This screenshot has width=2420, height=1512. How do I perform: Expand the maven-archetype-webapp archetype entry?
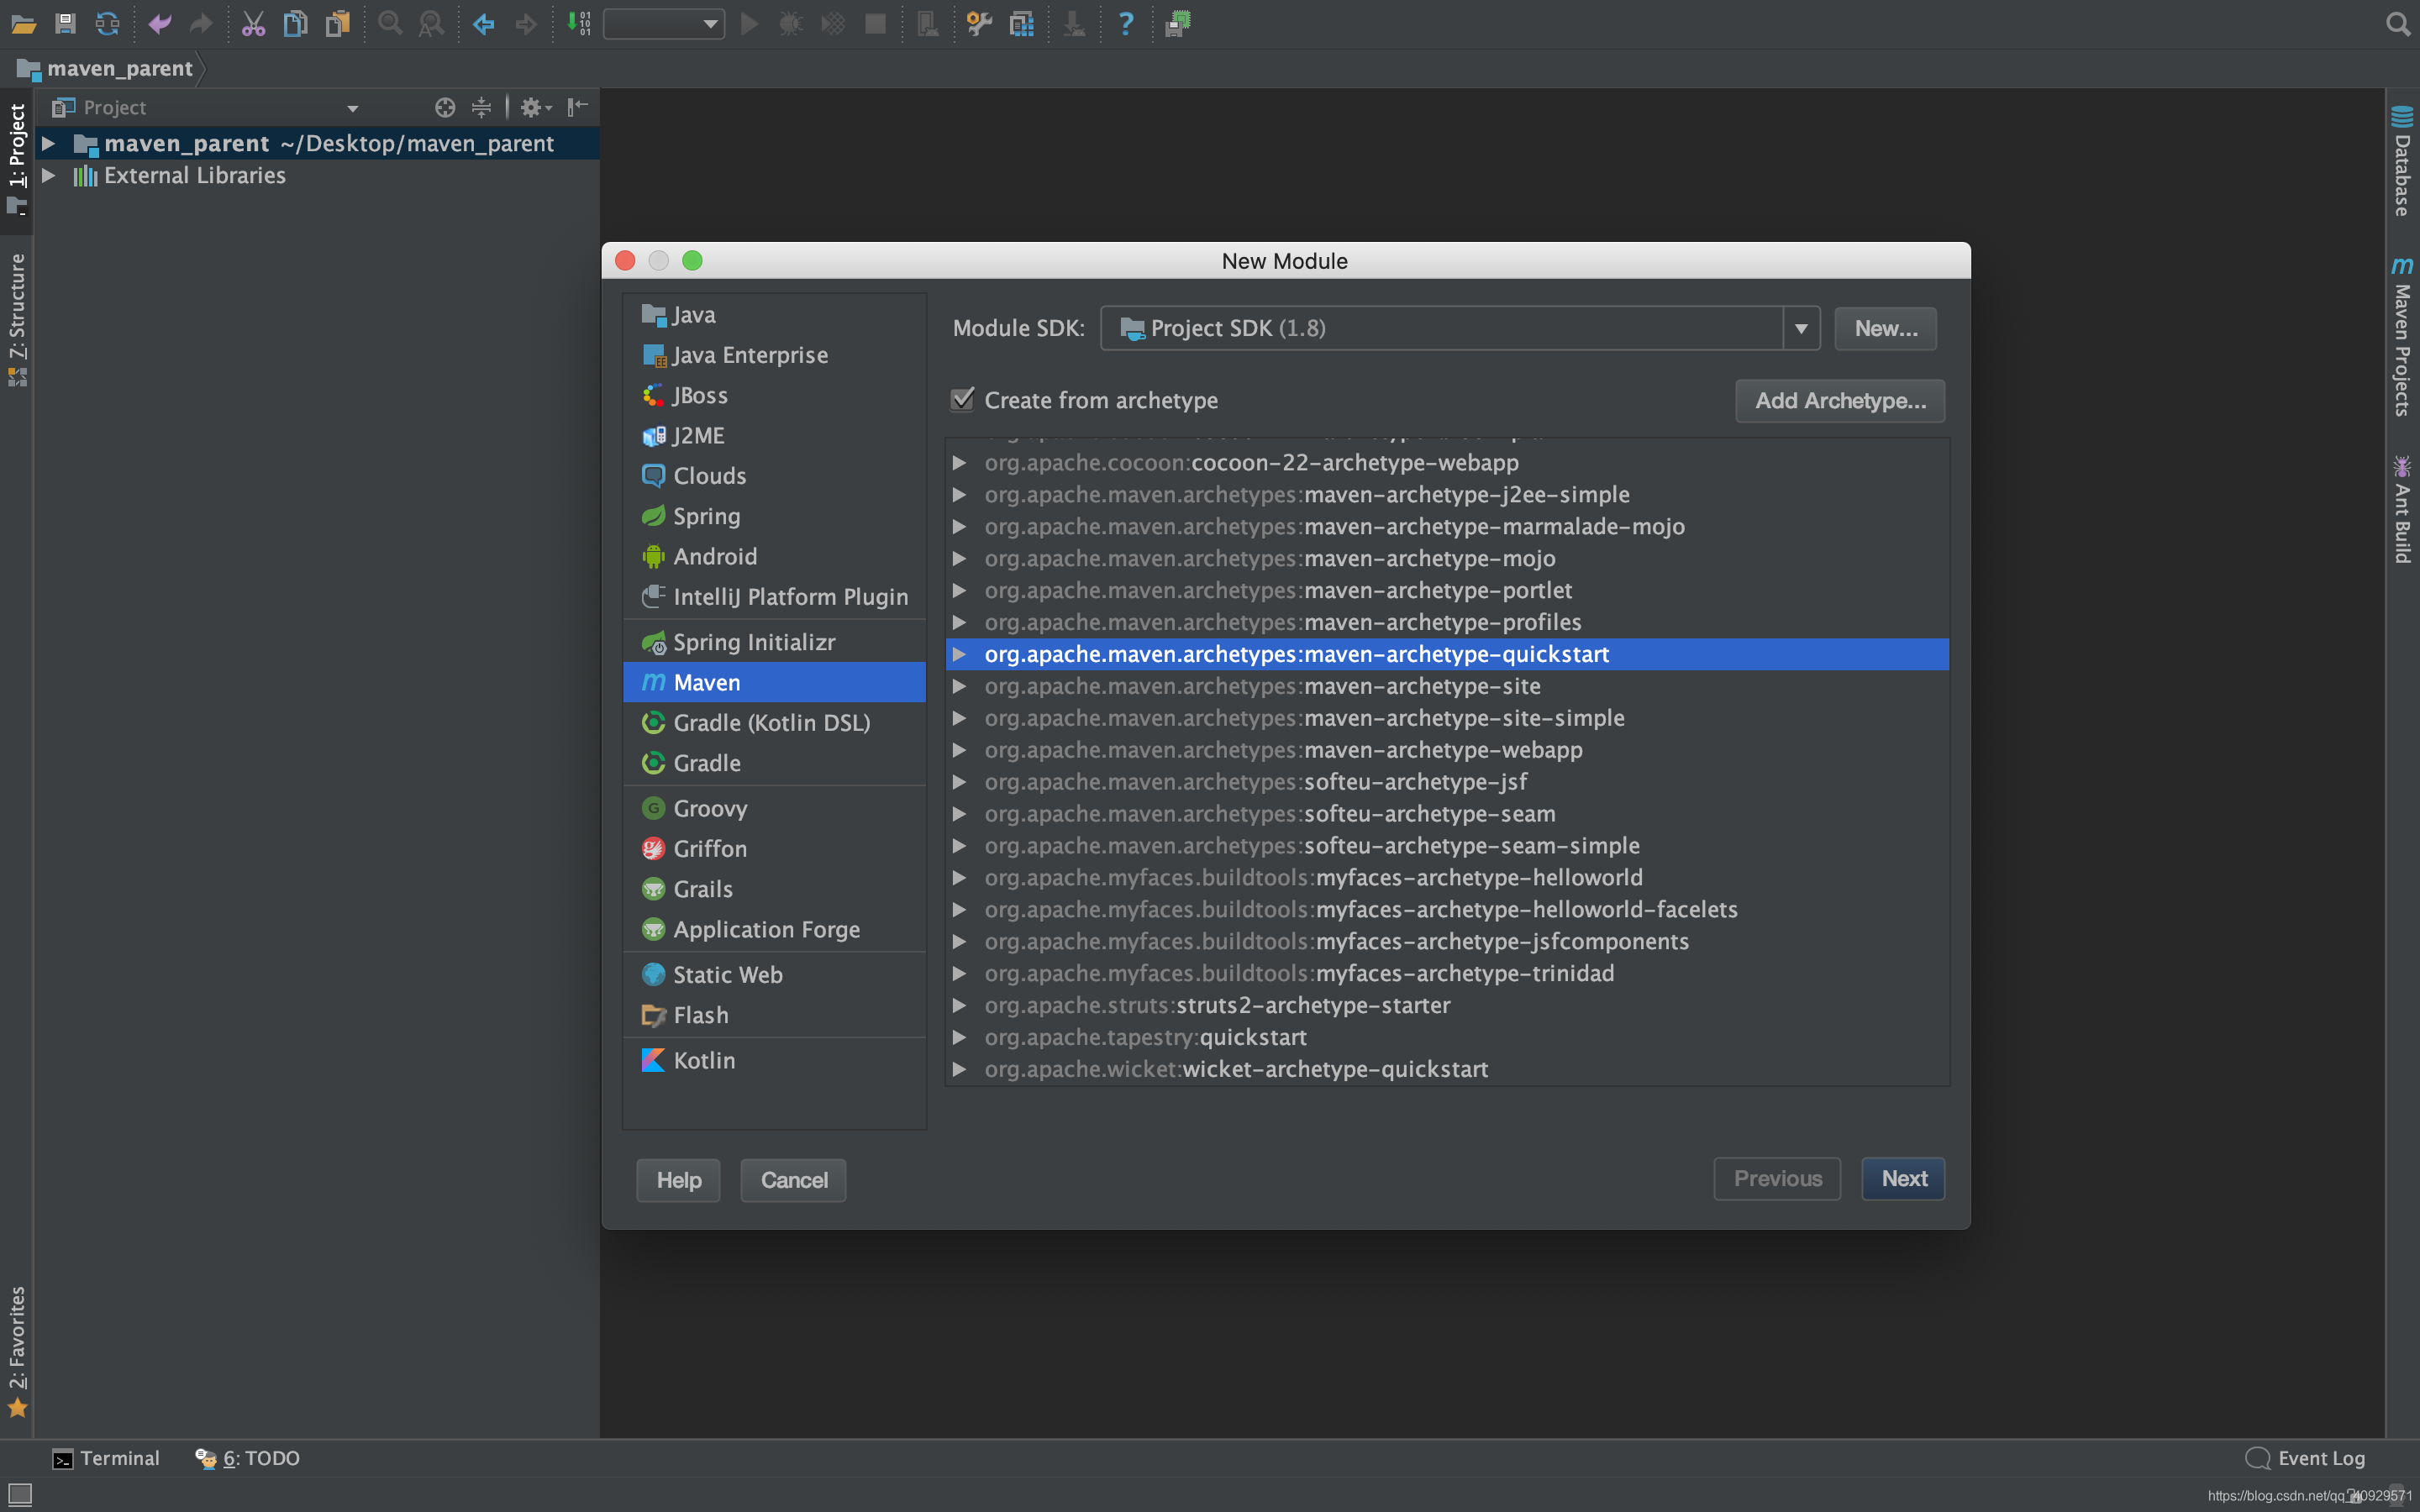coord(959,750)
